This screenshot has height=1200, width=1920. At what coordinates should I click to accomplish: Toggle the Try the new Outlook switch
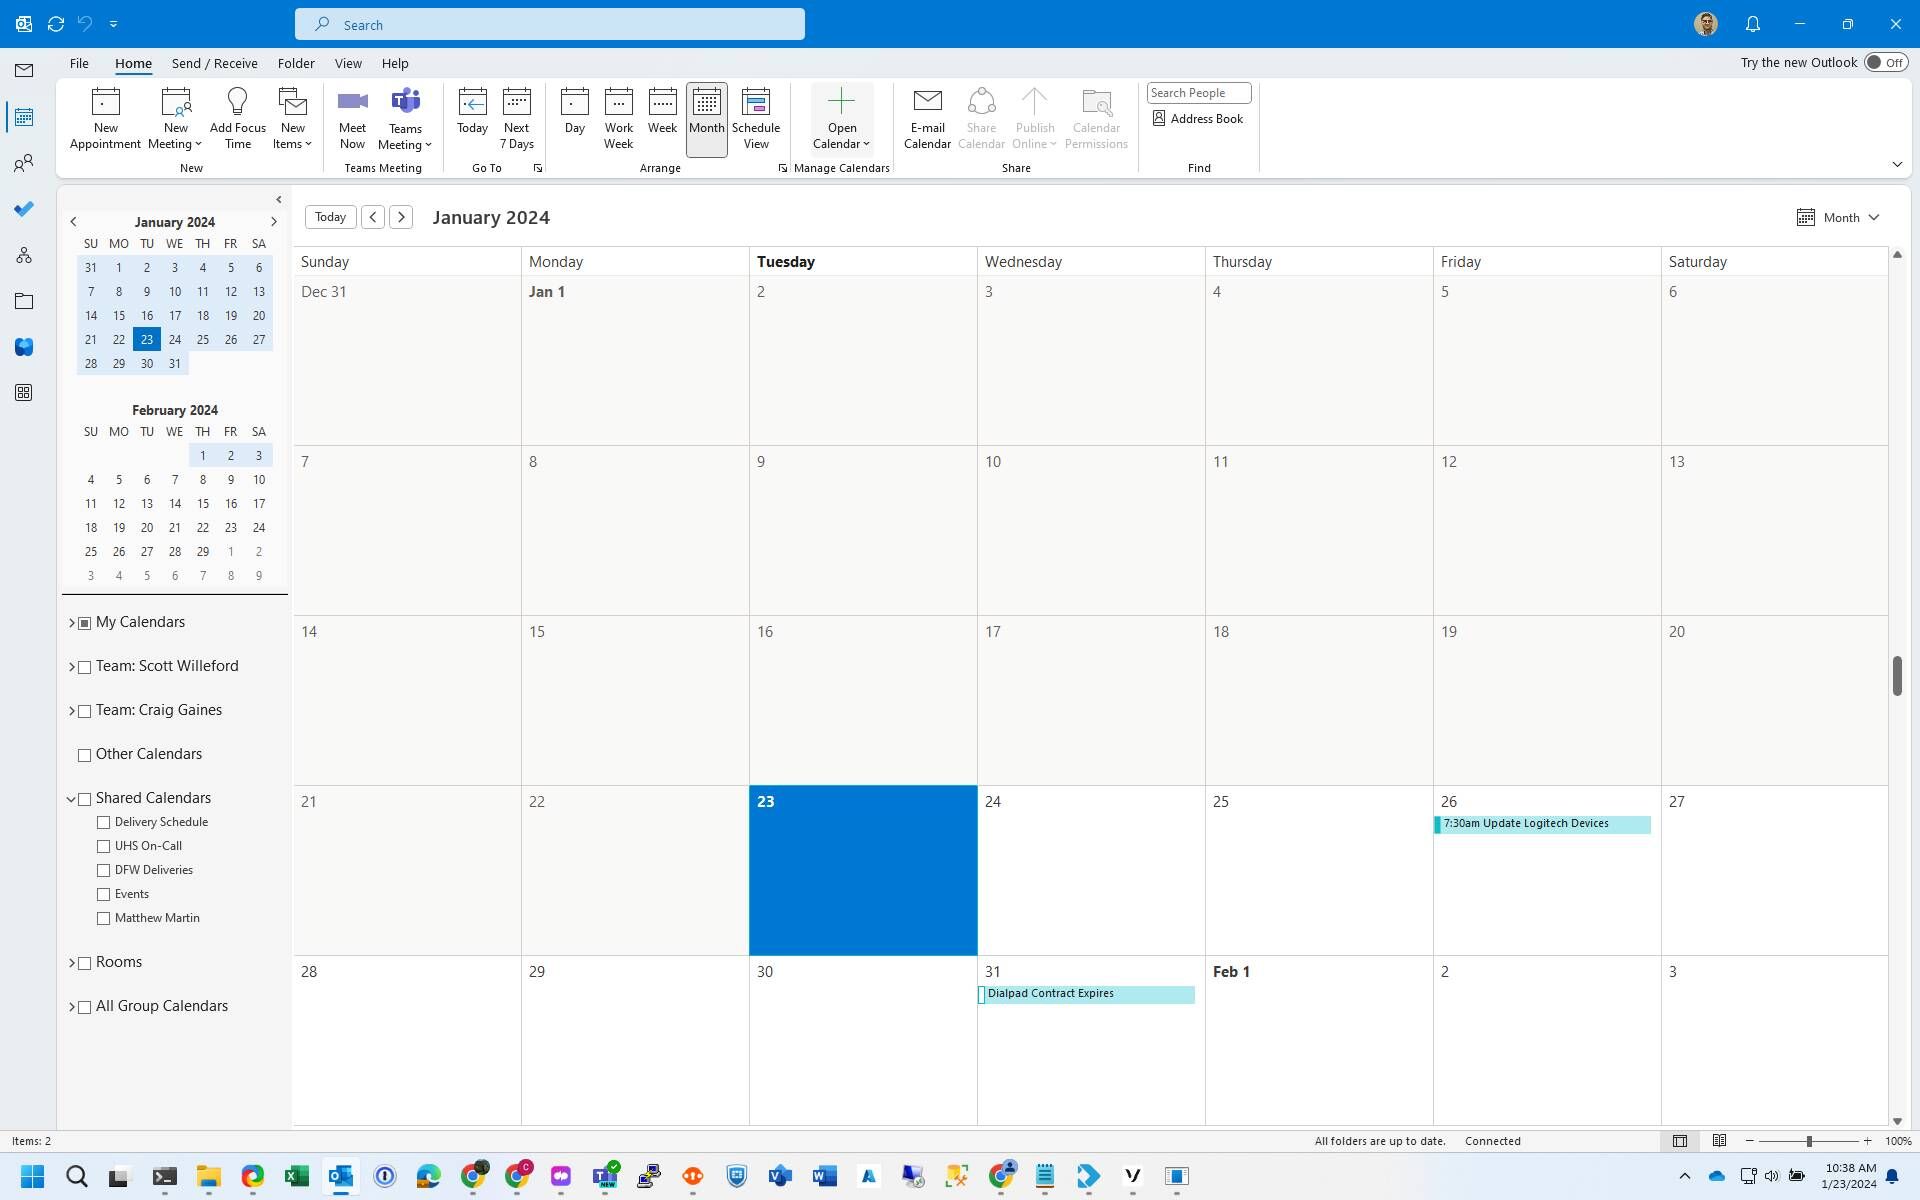pos(1885,62)
